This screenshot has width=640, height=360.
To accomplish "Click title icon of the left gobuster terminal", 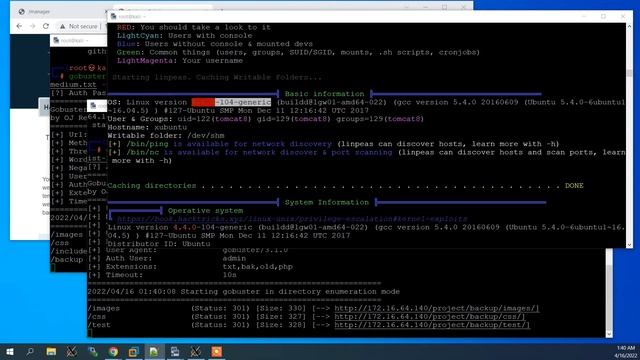I will (x=56, y=40).
